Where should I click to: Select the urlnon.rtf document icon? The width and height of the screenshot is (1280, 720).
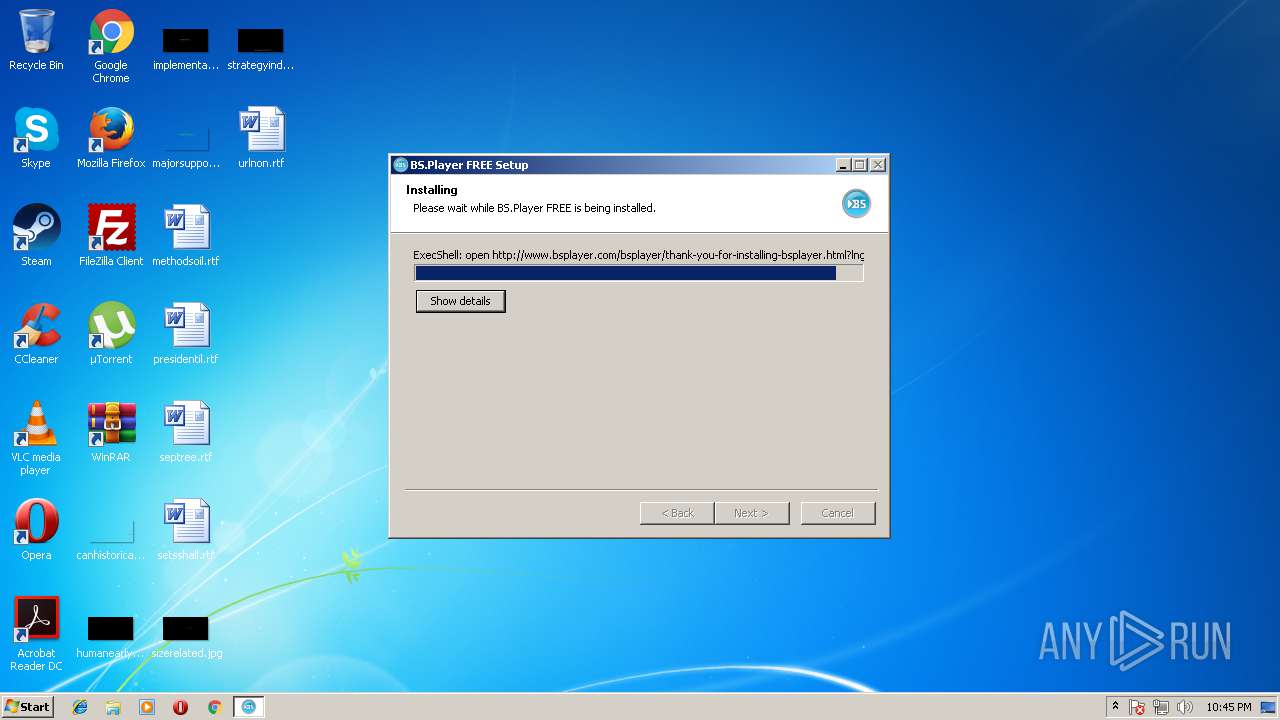(x=261, y=138)
